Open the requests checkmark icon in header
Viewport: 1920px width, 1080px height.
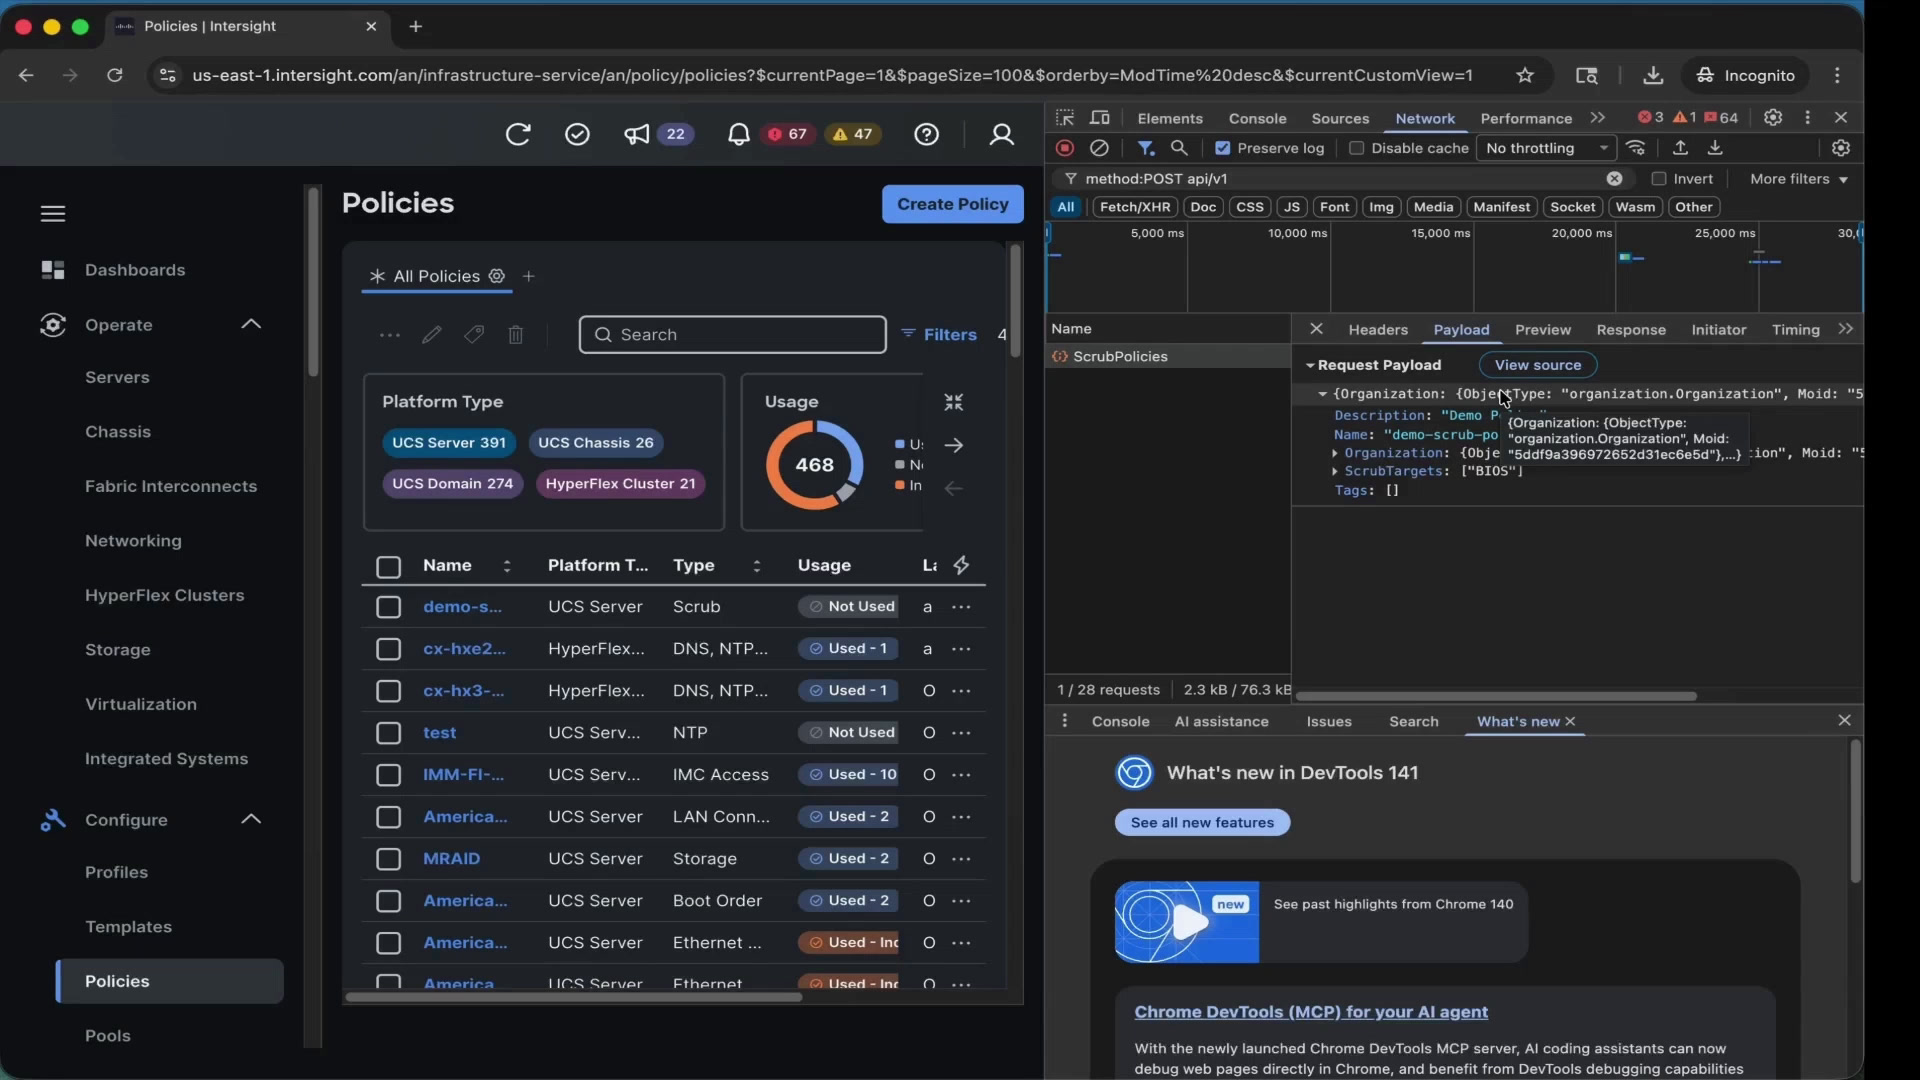click(577, 134)
